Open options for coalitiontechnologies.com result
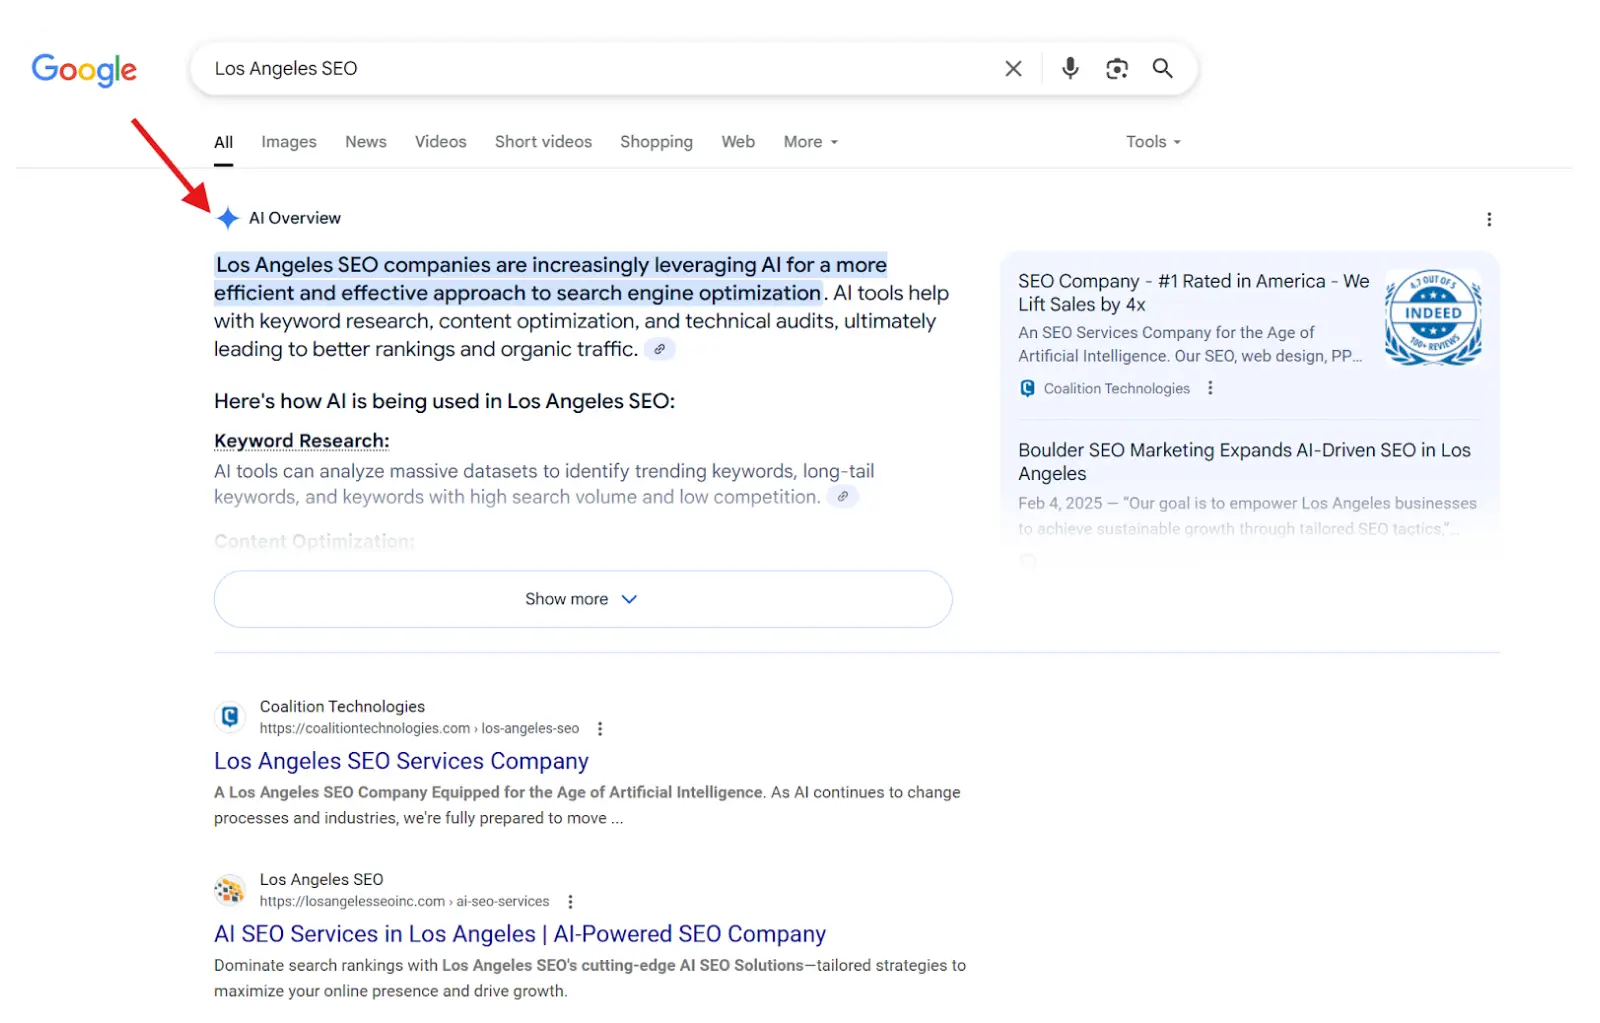1600x1023 pixels. pos(600,729)
